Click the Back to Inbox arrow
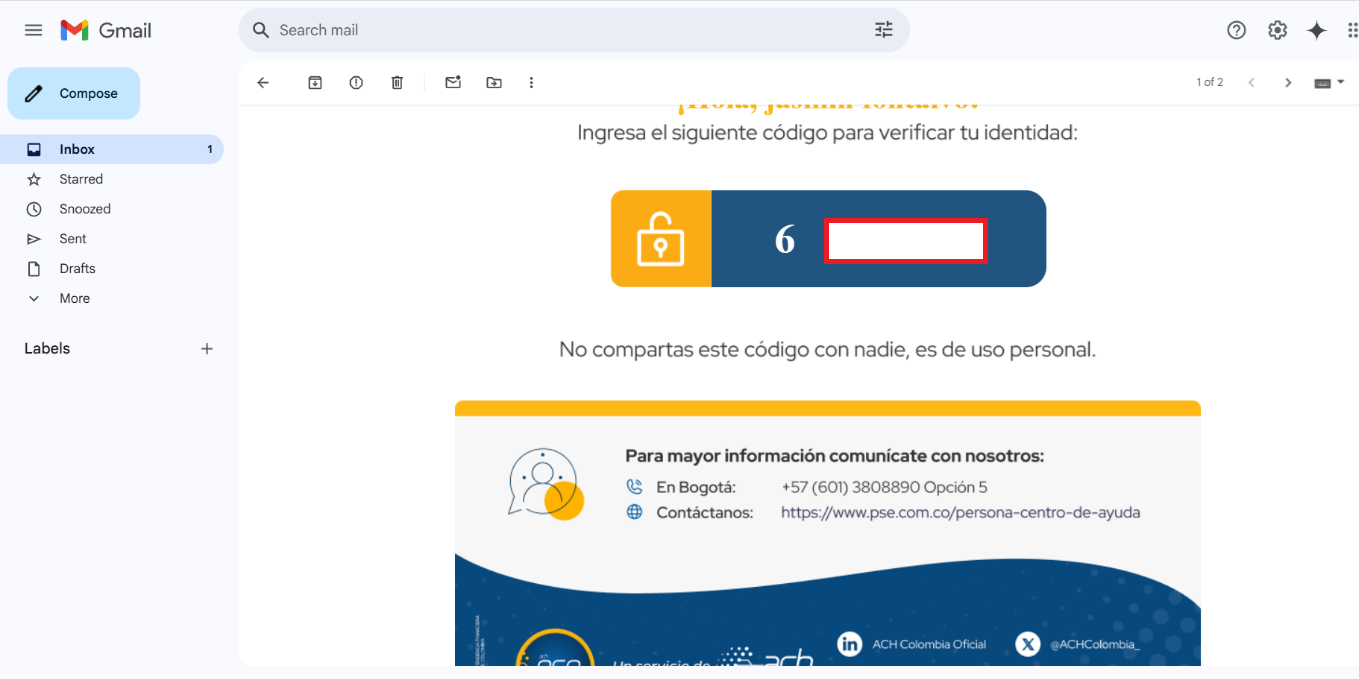 coord(263,83)
